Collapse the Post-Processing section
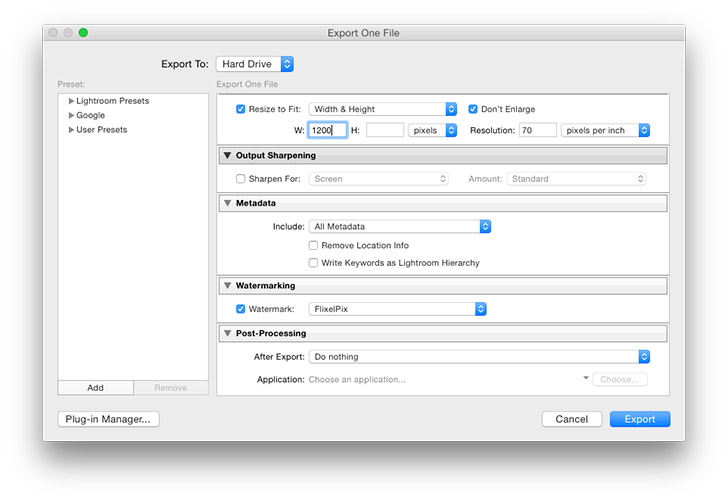This screenshot has height=502, width=728. coord(228,333)
